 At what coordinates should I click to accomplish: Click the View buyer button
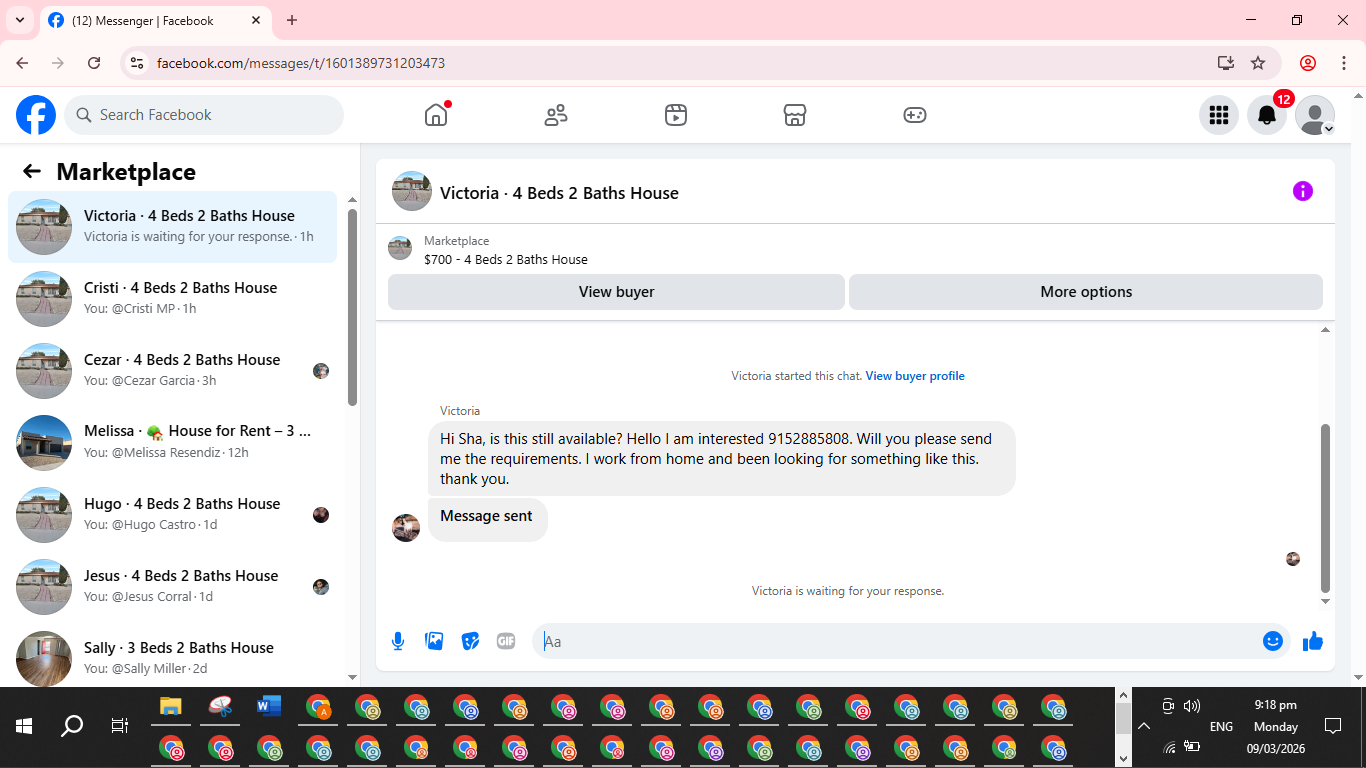tap(616, 292)
